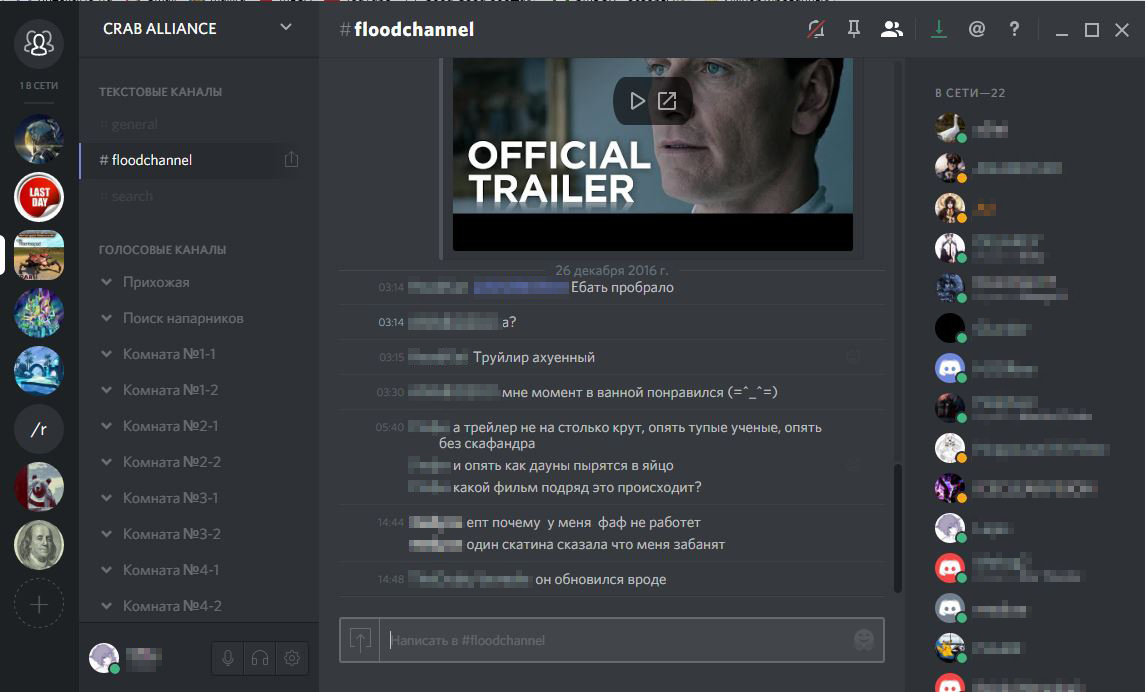Toggle the member list icon
1145x692 pixels.
pos(891,29)
